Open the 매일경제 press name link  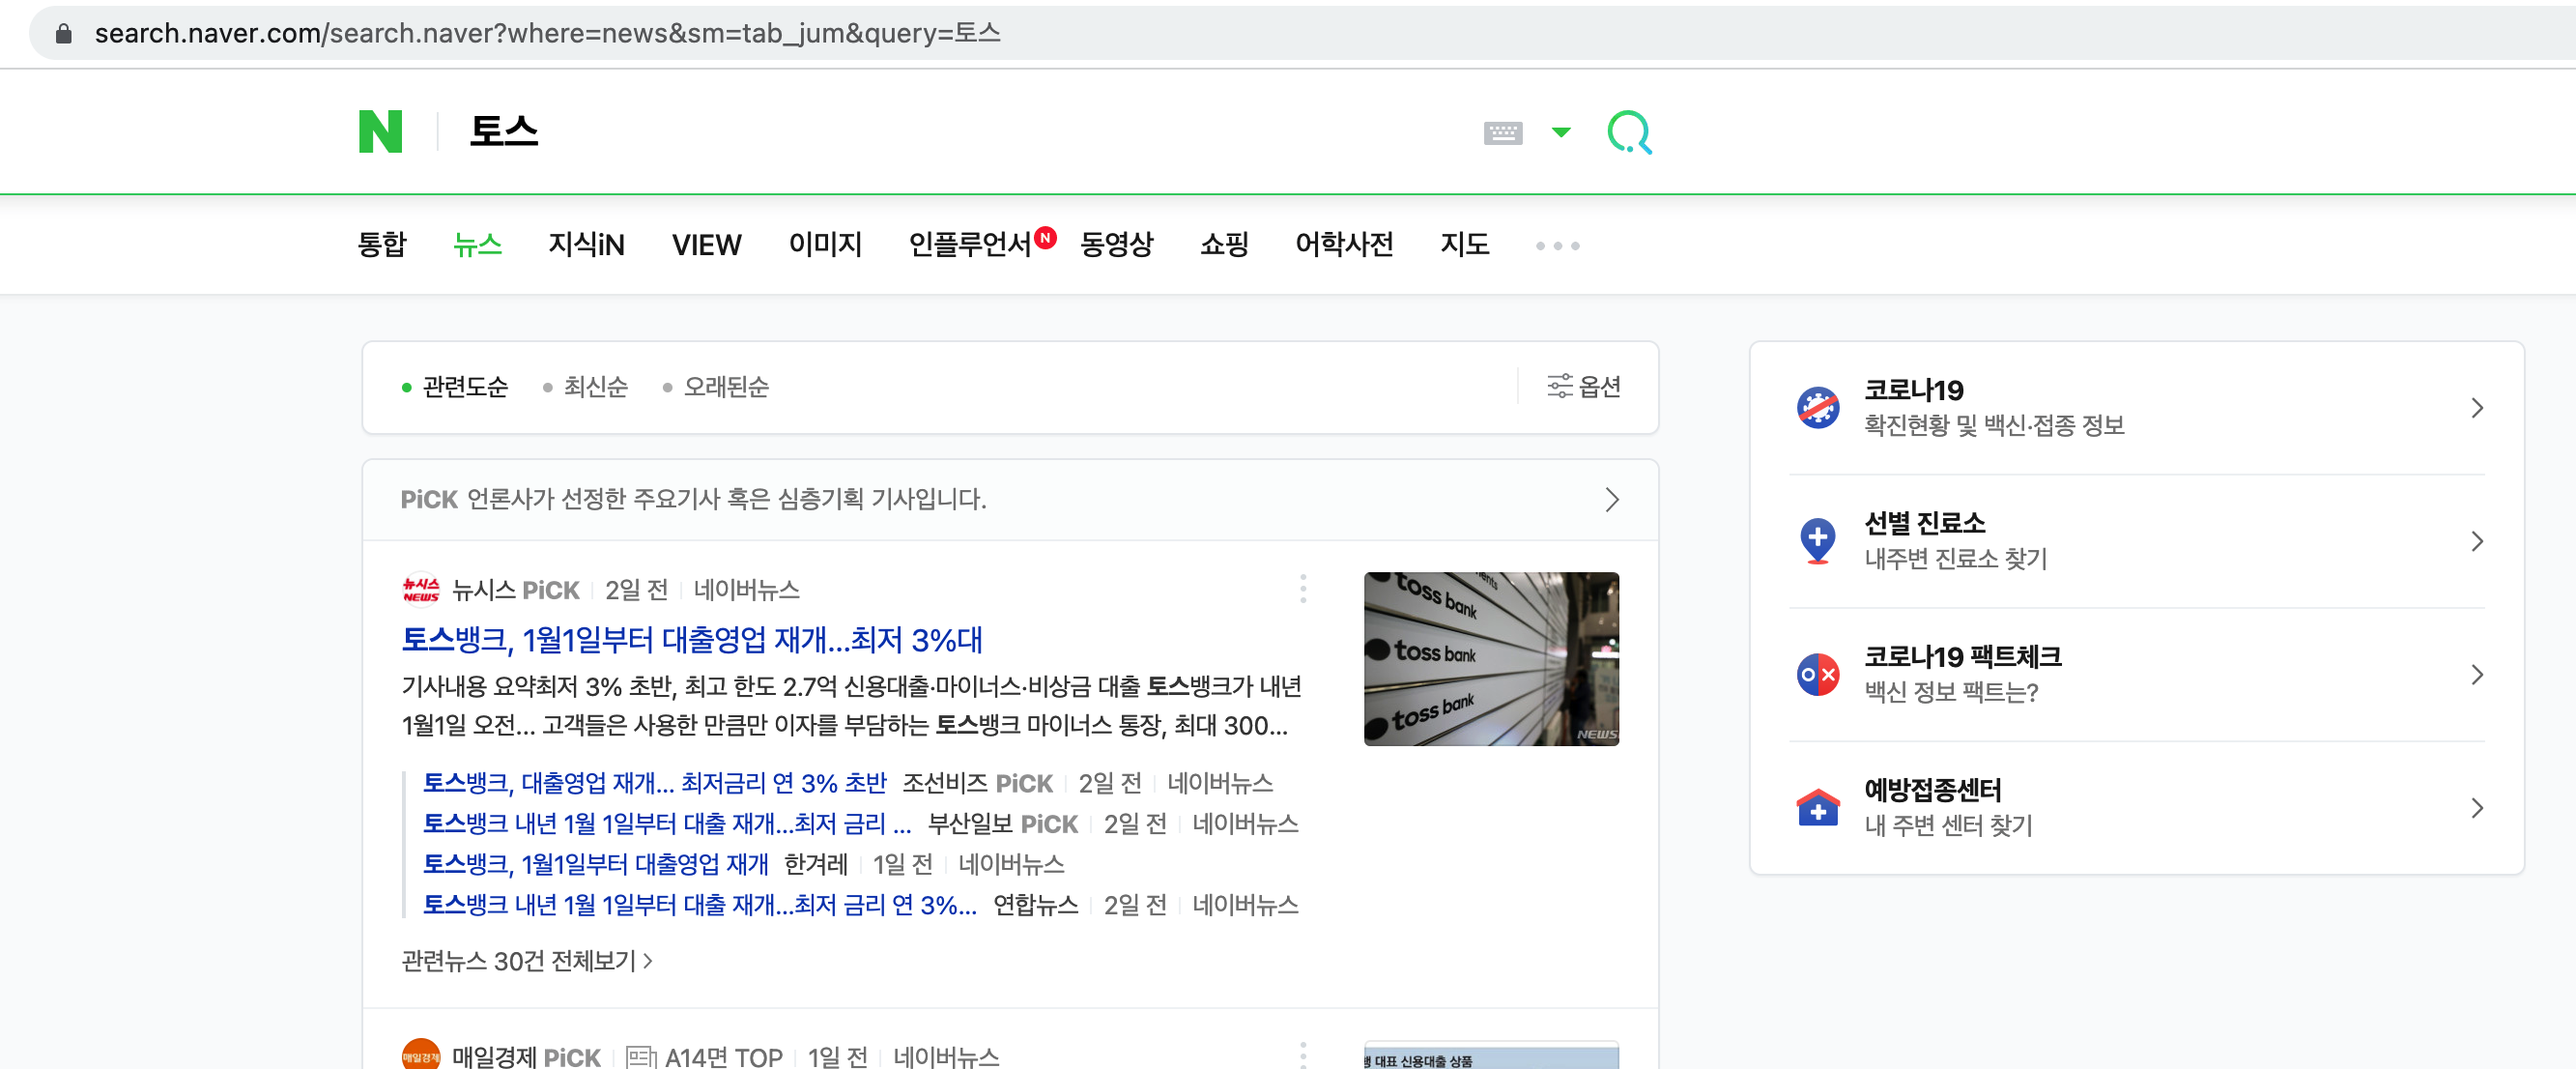[x=496, y=1057]
